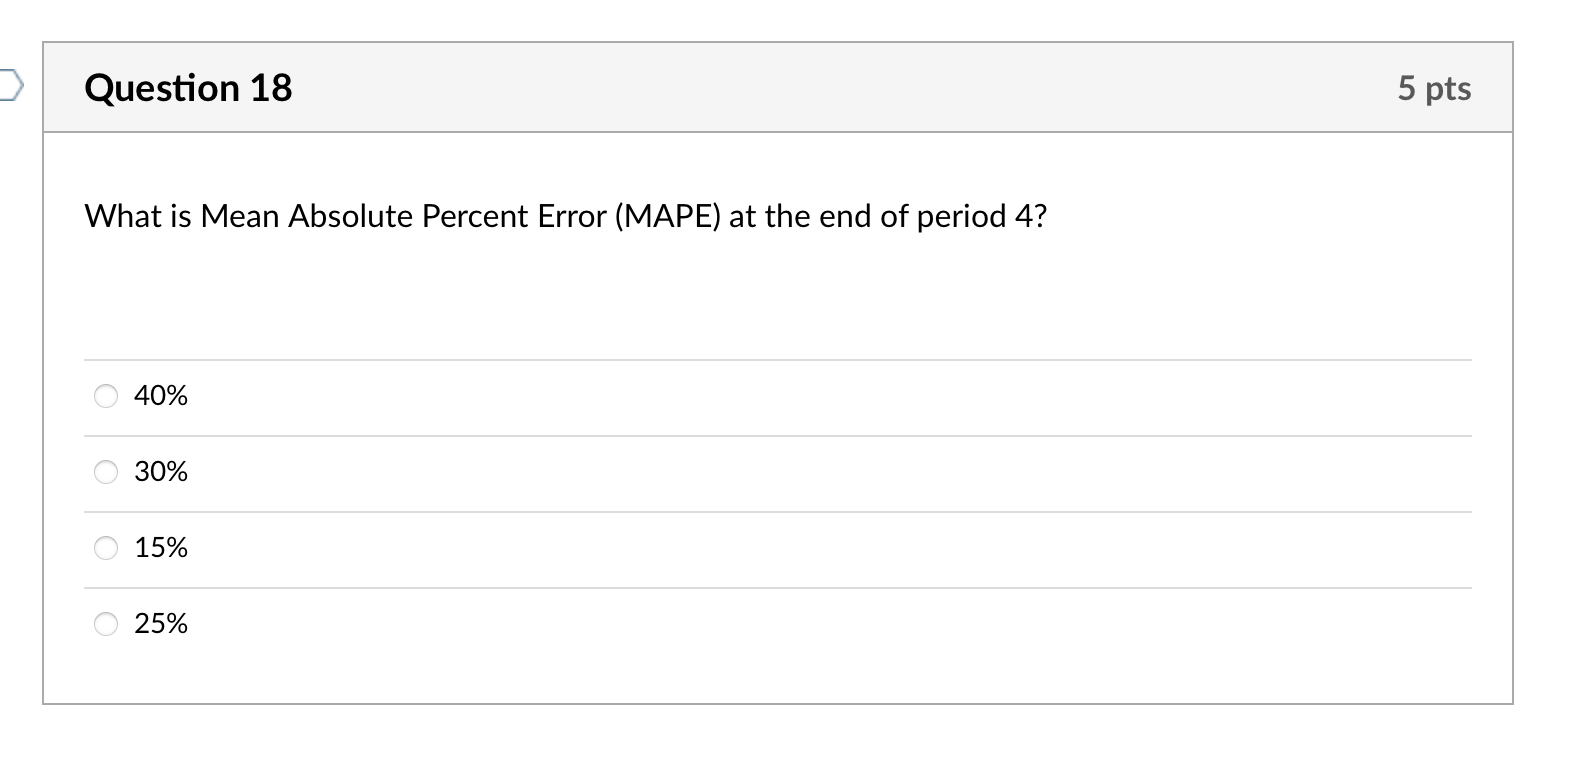Select the 40% answer radio button
1576x762 pixels.
coord(106,396)
